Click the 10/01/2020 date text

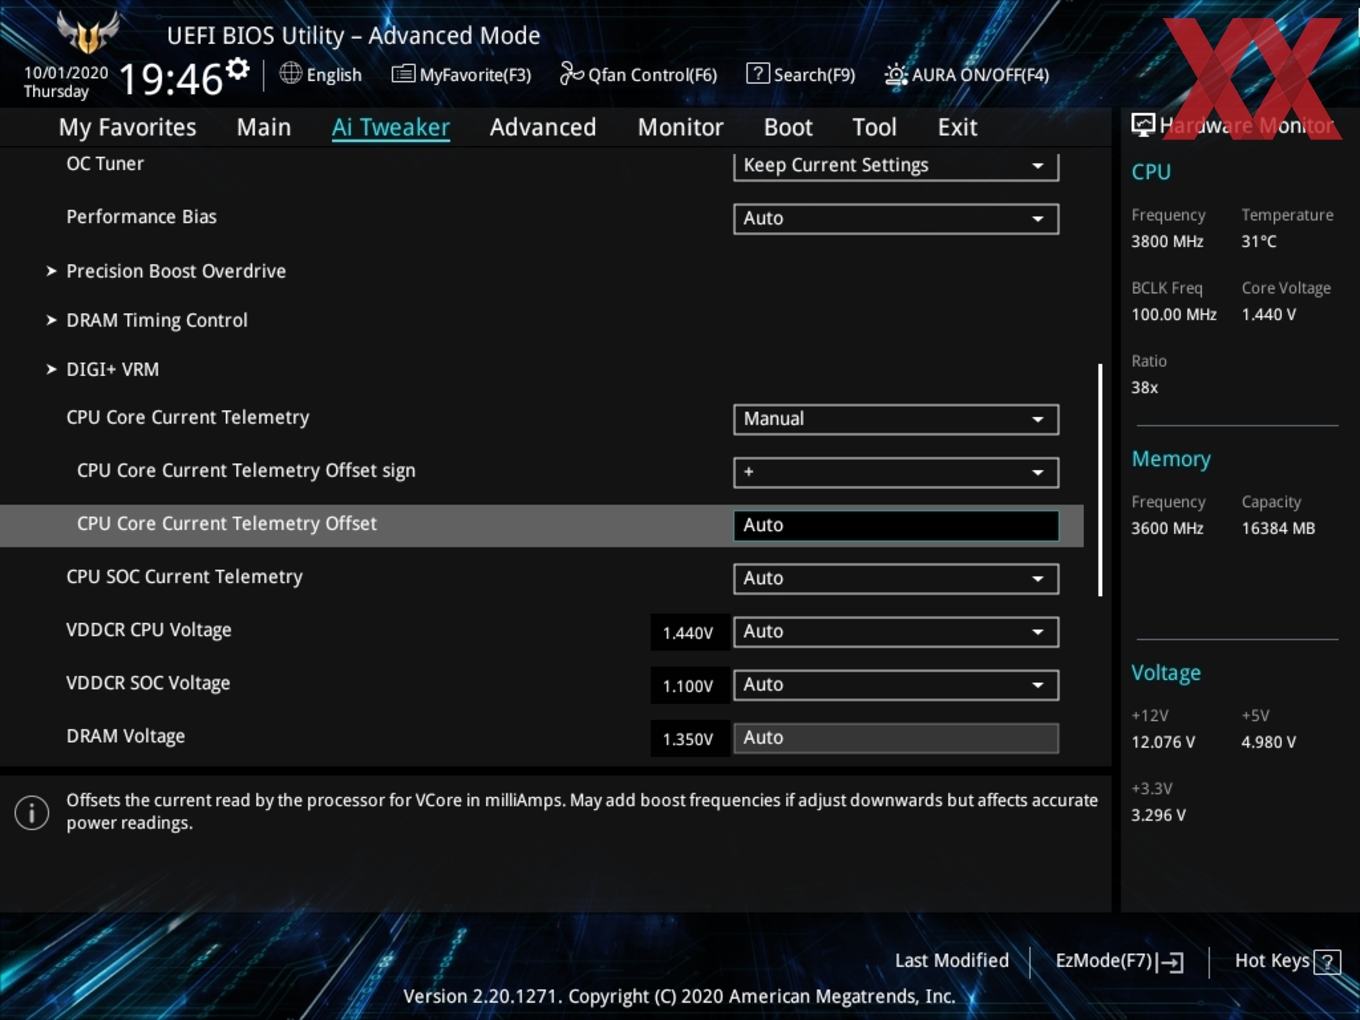click(66, 73)
